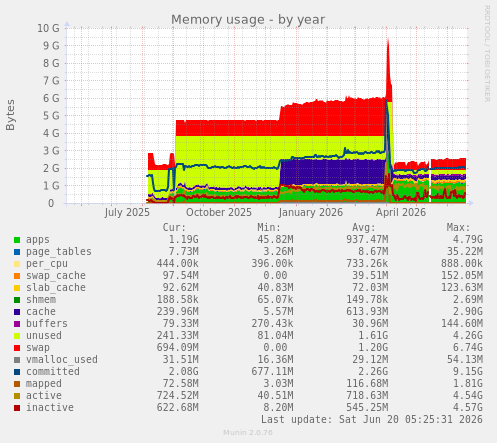Select the 'apps' legend label
497x443 pixels.
click(x=38, y=240)
